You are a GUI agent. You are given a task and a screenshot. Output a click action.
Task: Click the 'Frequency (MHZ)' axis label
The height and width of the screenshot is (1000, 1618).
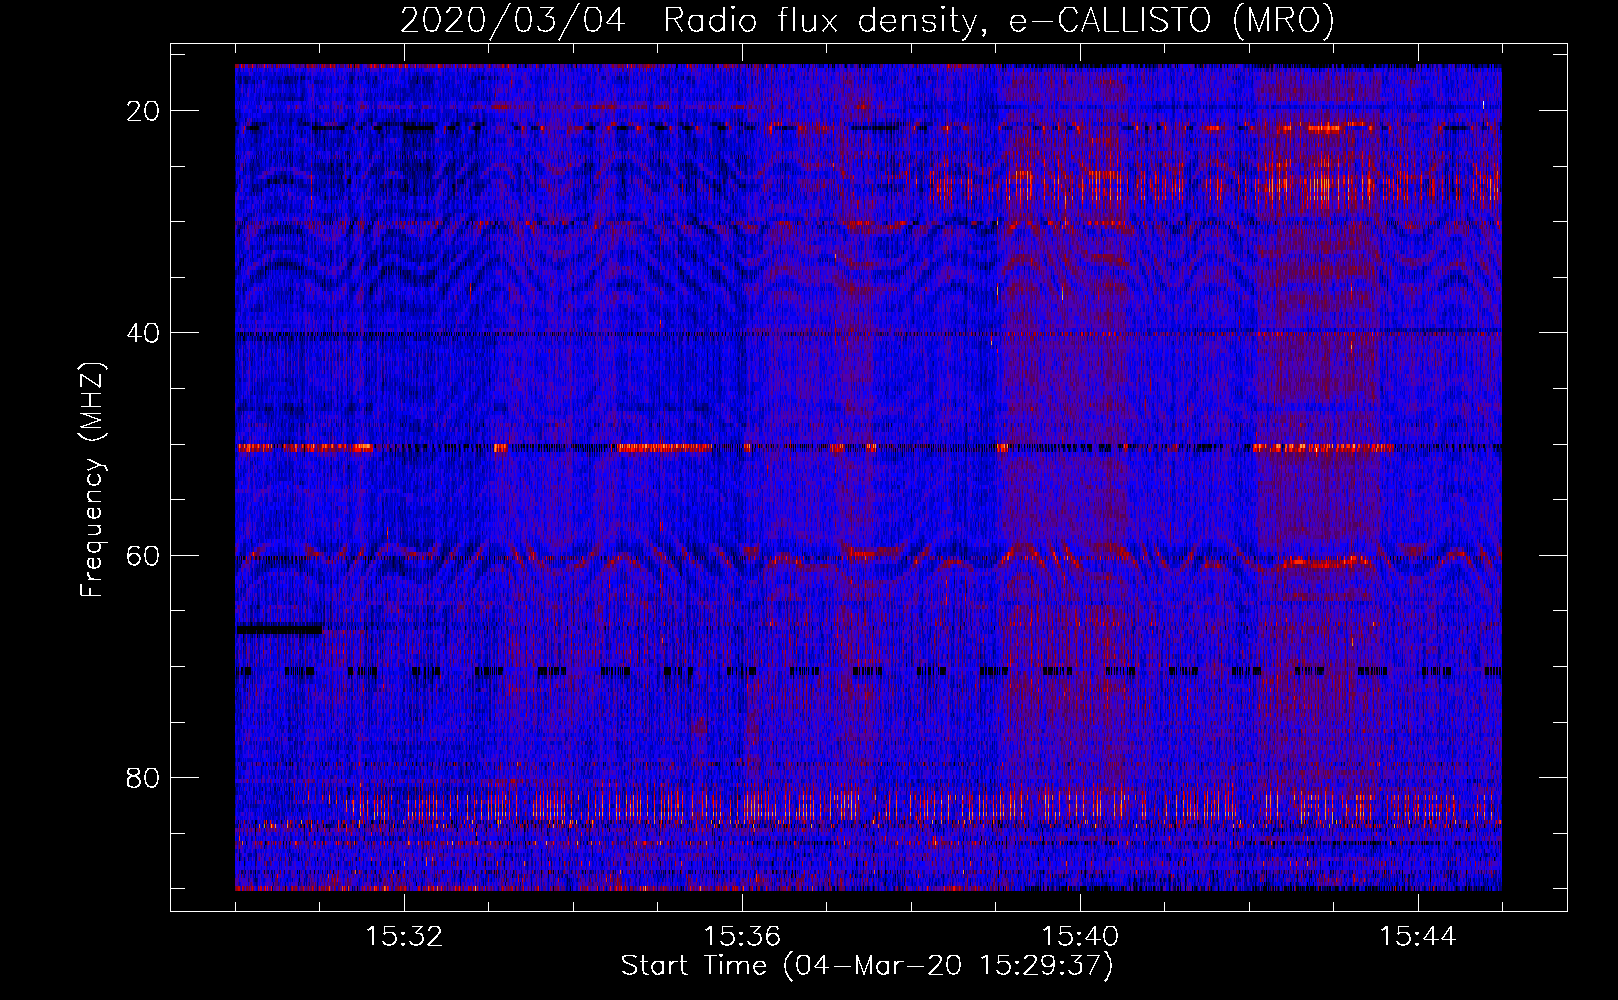coord(92,480)
